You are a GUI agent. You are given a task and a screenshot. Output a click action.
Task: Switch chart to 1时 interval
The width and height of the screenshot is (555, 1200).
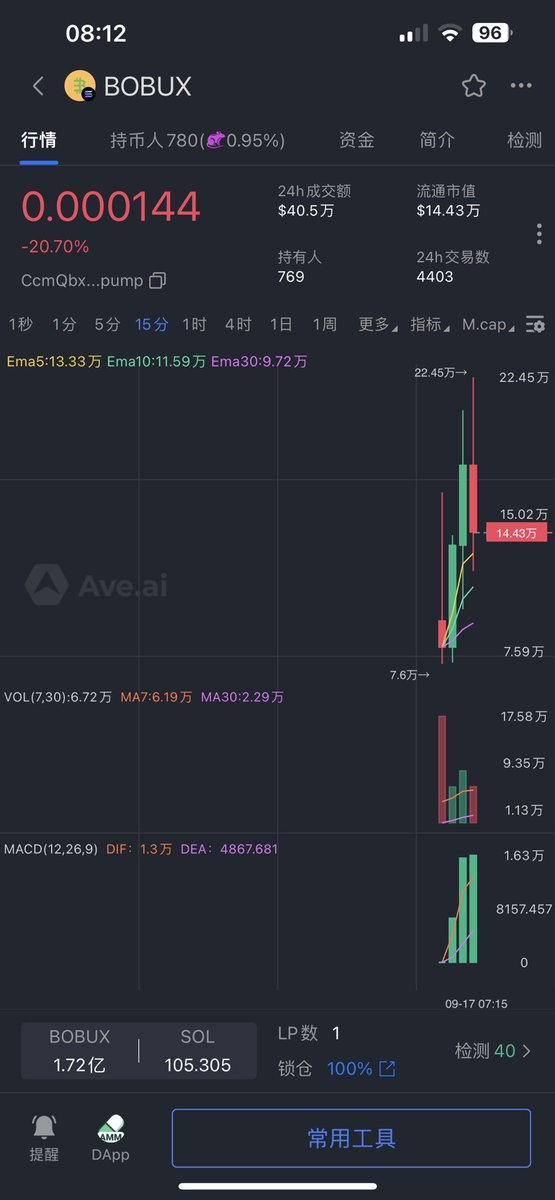coord(194,324)
